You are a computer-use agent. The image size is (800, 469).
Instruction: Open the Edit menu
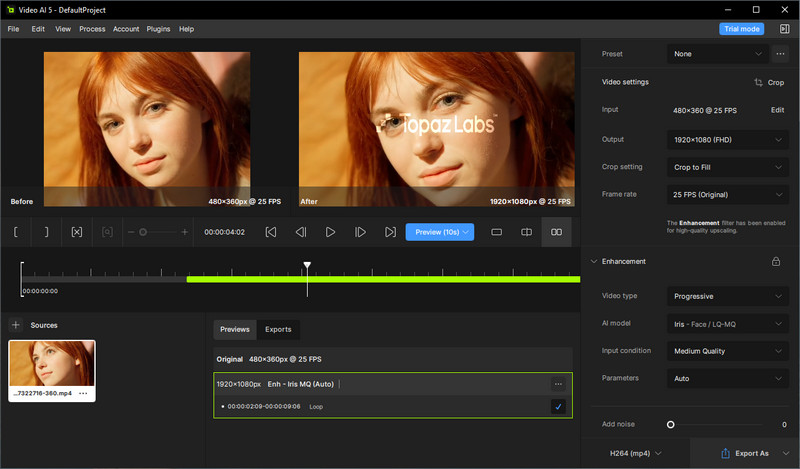38,29
